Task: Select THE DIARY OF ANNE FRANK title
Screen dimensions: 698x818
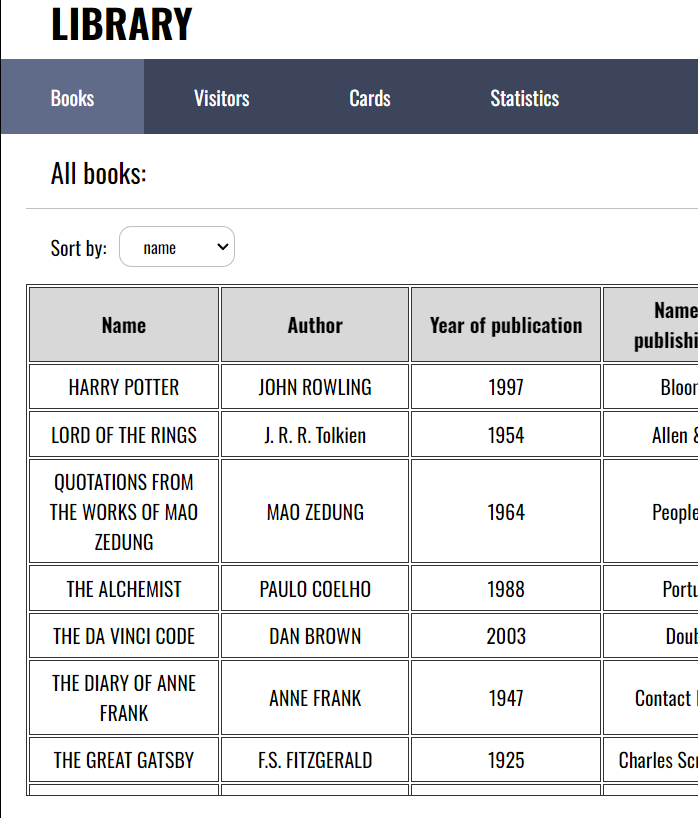Action: (124, 698)
